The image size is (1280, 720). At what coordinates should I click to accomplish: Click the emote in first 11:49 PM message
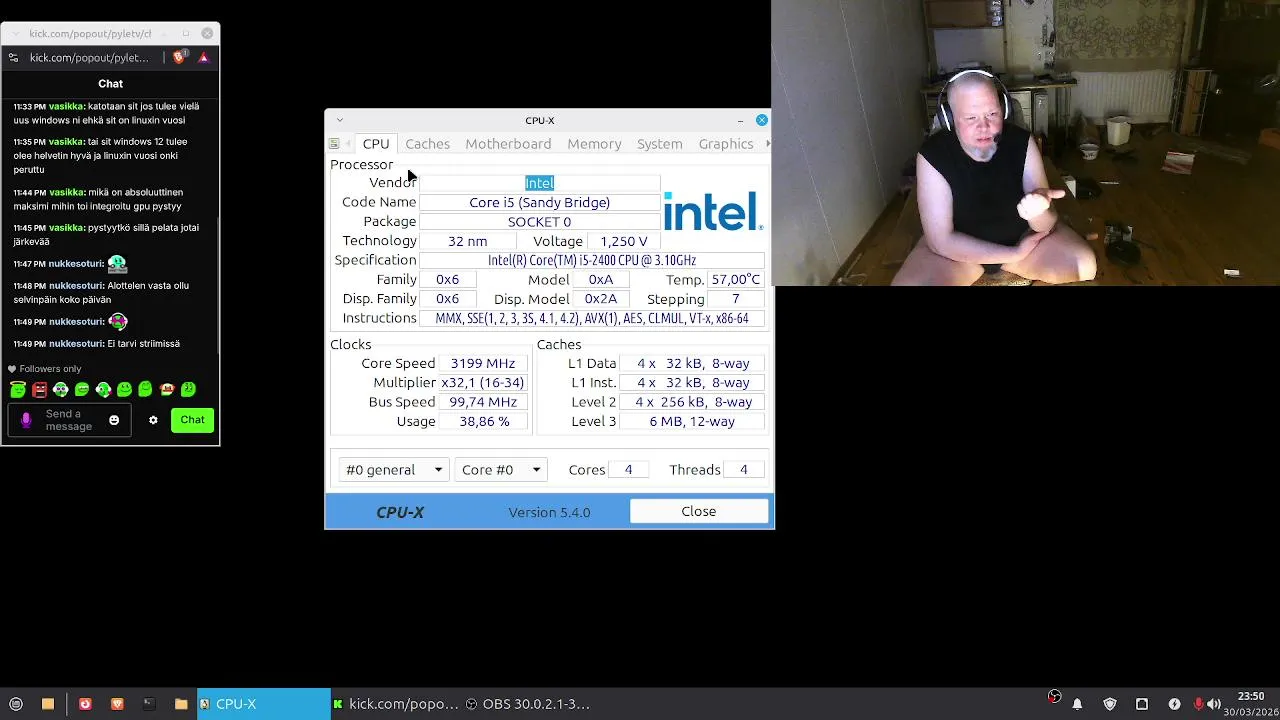pos(117,322)
